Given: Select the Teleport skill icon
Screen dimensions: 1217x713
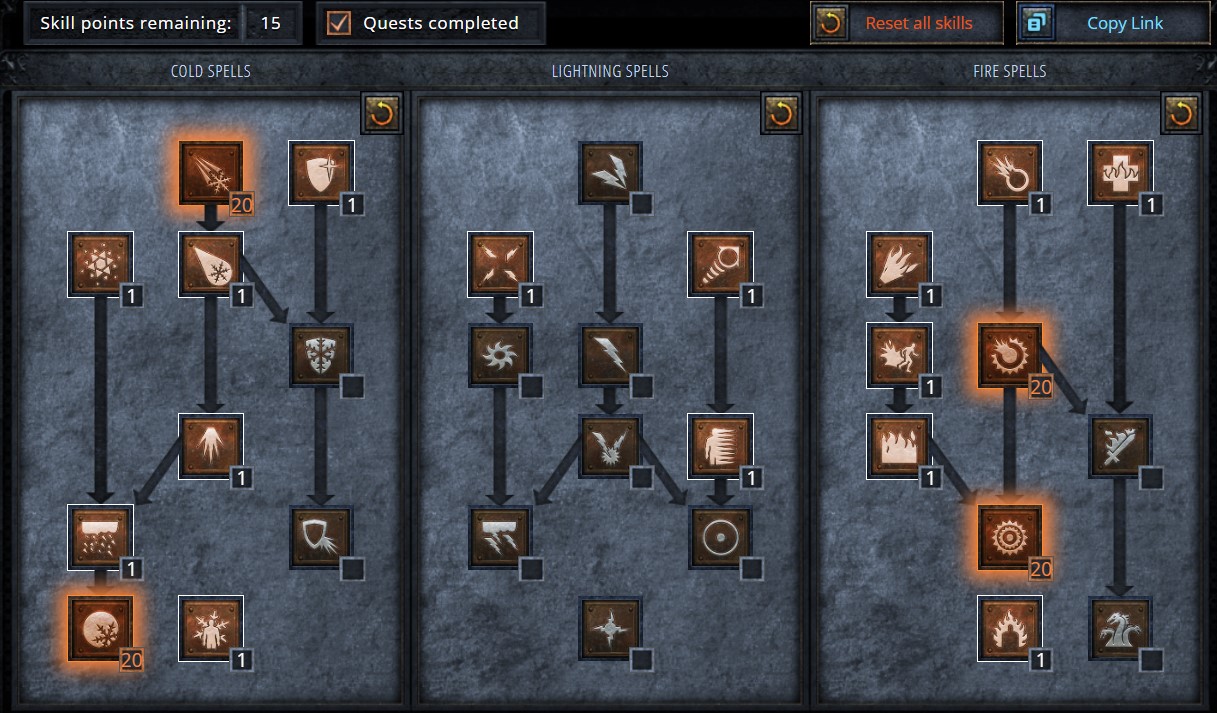Looking at the screenshot, I should point(720,446).
